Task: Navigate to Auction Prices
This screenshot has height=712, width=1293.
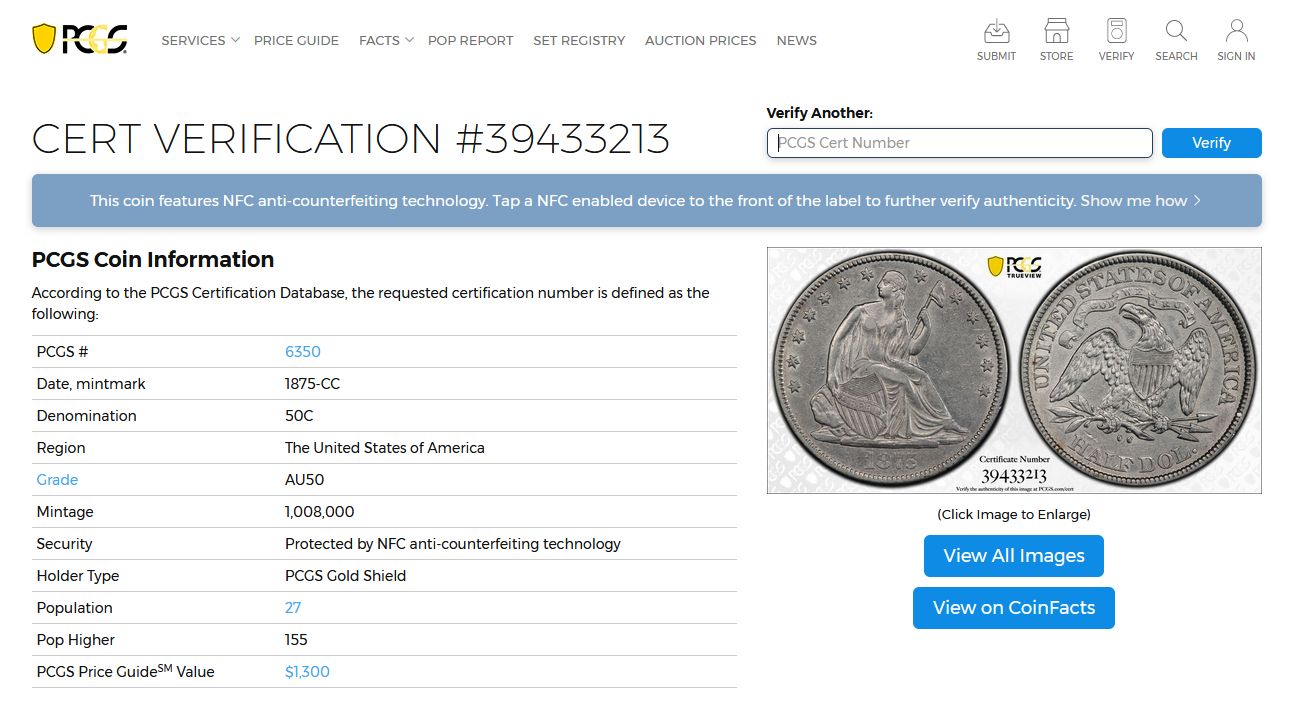Action: tap(700, 41)
